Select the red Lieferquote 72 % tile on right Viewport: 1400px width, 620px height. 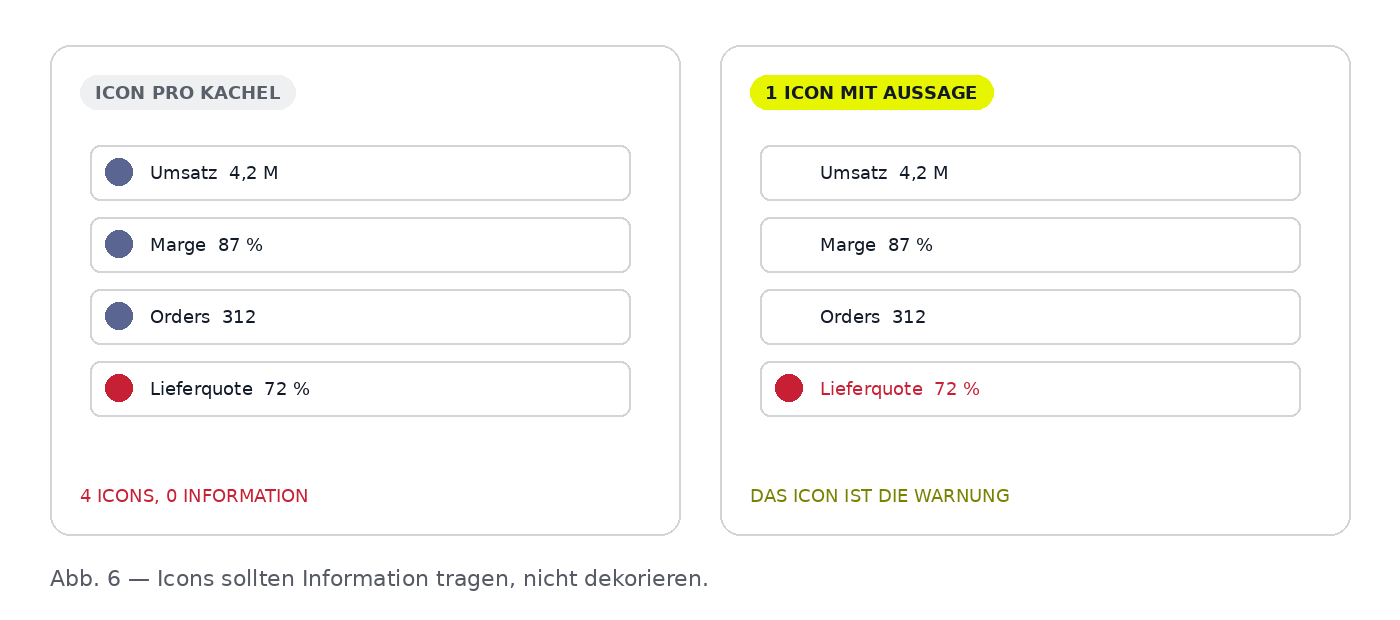[x=1030, y=389]
